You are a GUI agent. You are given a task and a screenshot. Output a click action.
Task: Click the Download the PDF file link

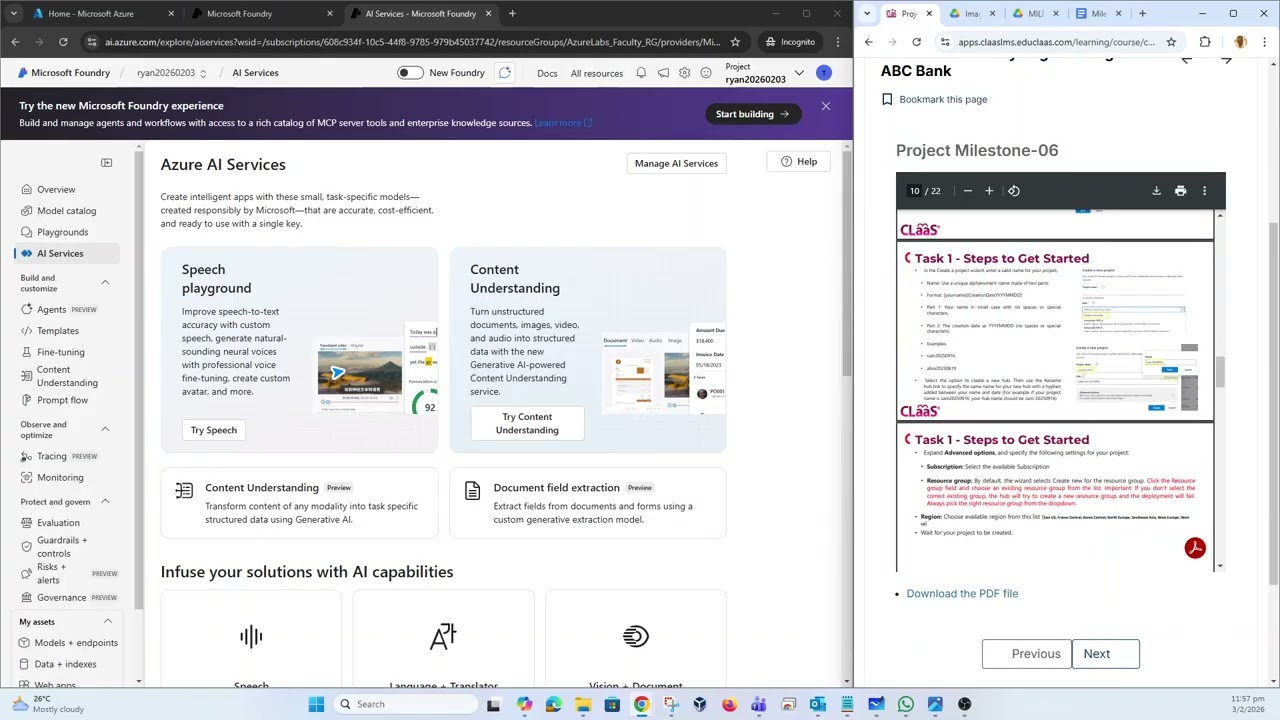[x=962, y=594]
